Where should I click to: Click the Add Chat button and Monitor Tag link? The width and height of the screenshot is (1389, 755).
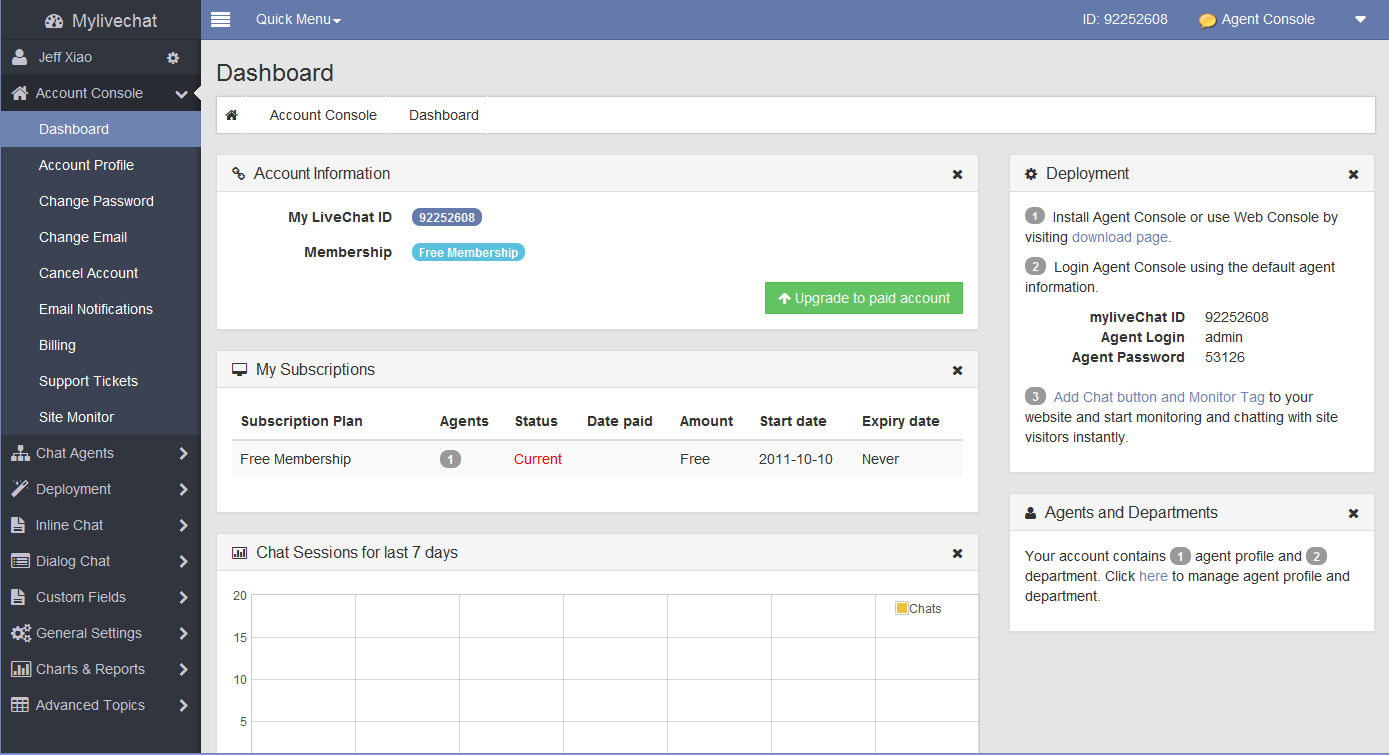pyautogui.click(x=1159, y=397)
